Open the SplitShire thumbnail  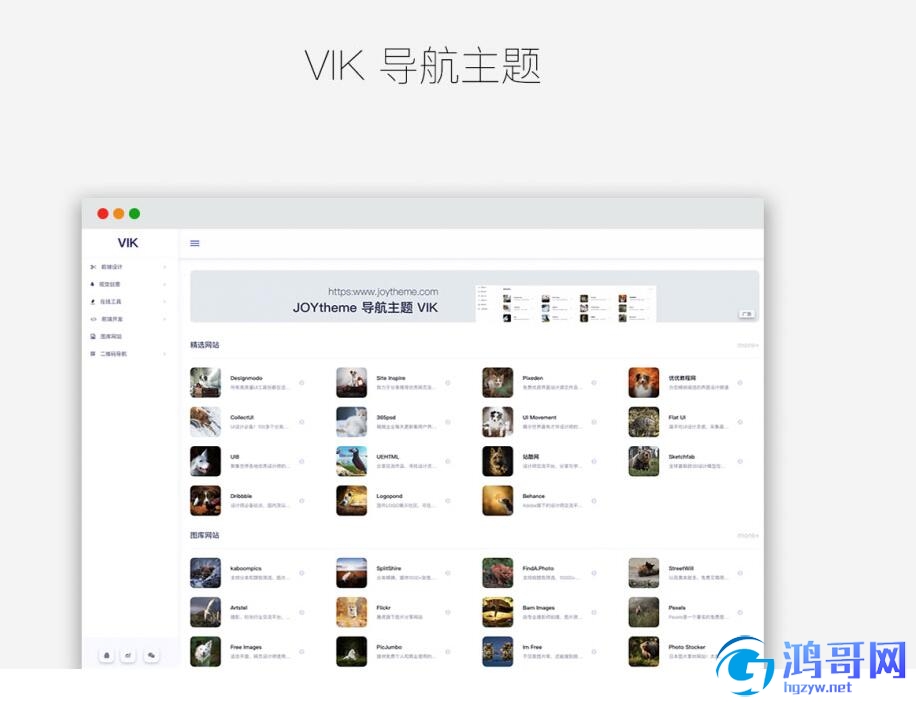pyautogui.click(x=352, y=573)
